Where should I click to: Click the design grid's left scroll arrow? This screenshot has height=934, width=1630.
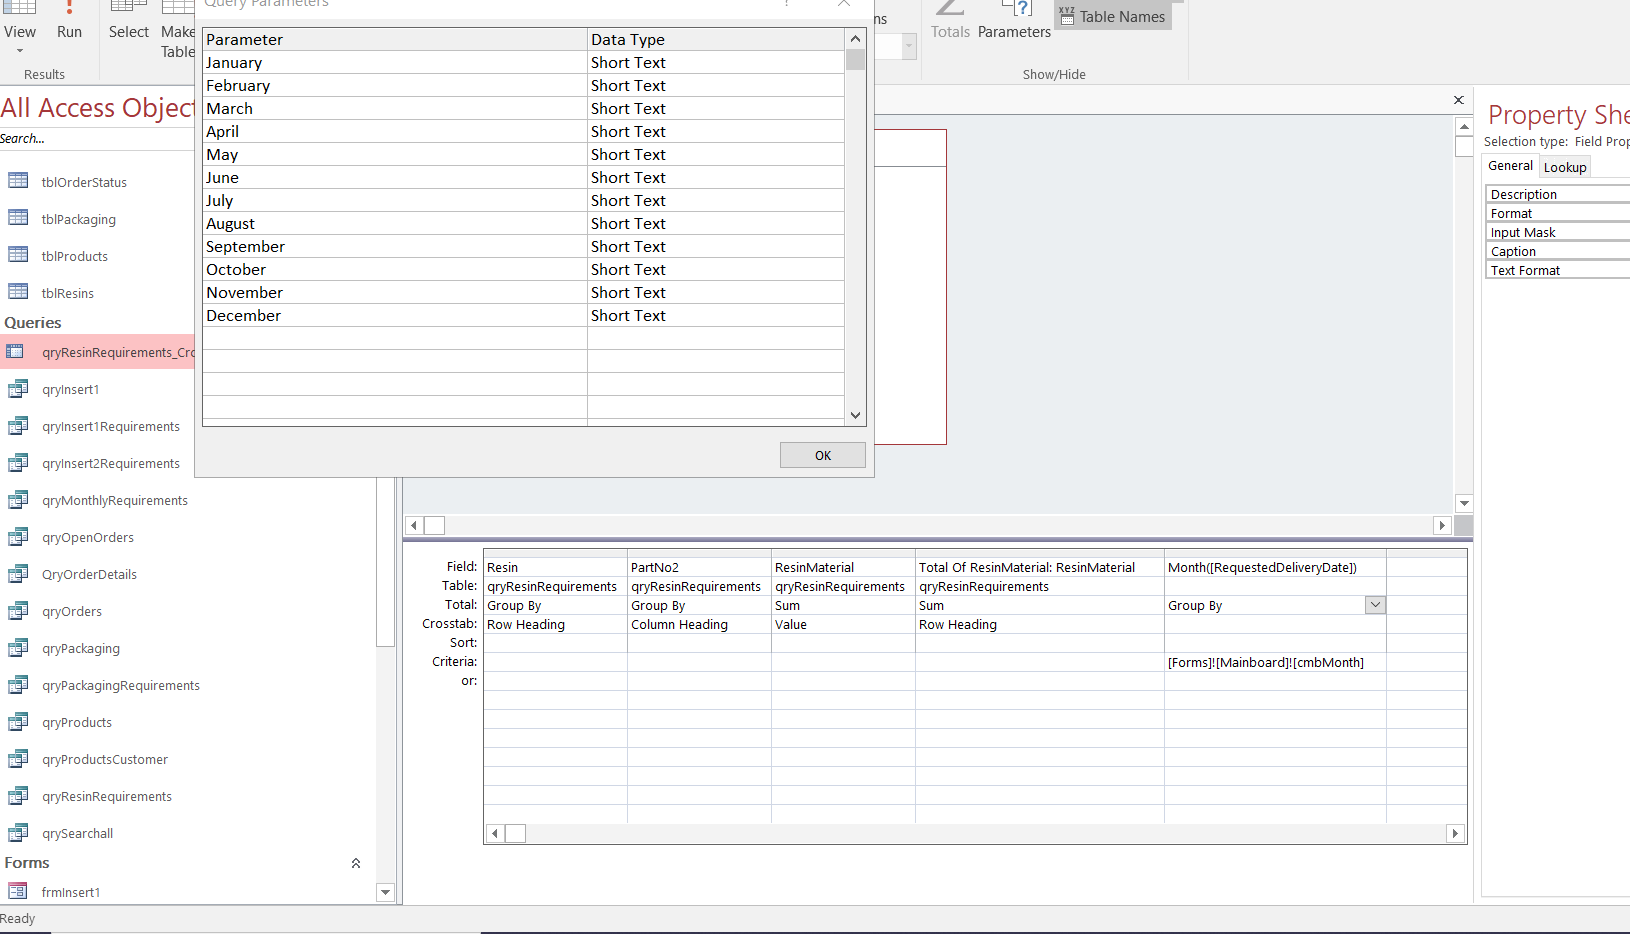click(495, 833)
